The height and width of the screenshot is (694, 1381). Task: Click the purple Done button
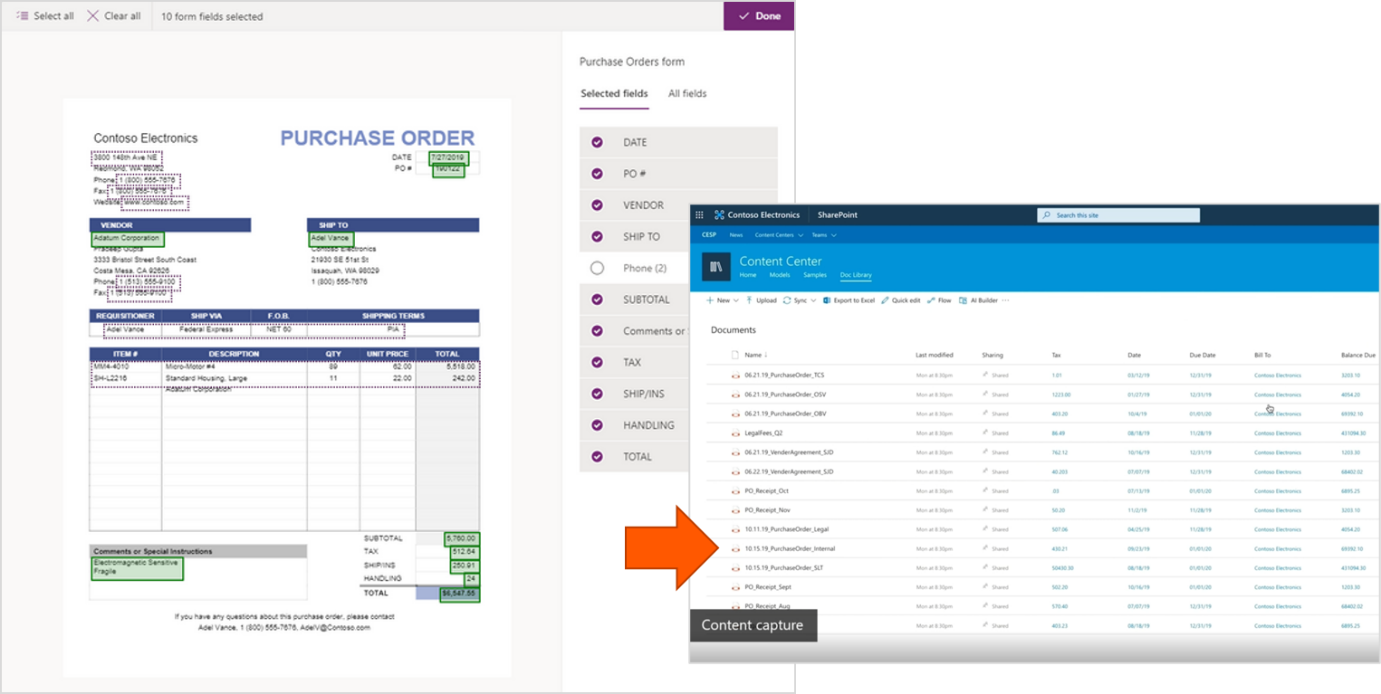point(759,16)
